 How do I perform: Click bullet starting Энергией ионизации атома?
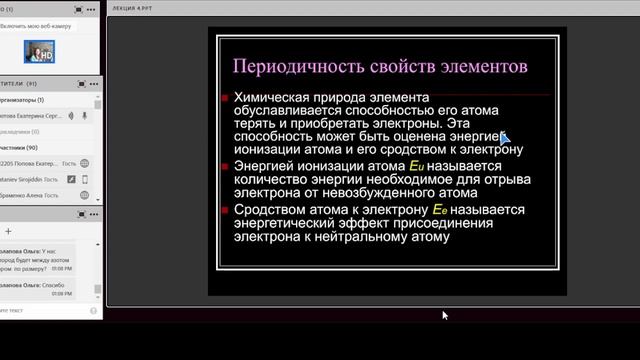pyautogui.click(x=382, y=179)
